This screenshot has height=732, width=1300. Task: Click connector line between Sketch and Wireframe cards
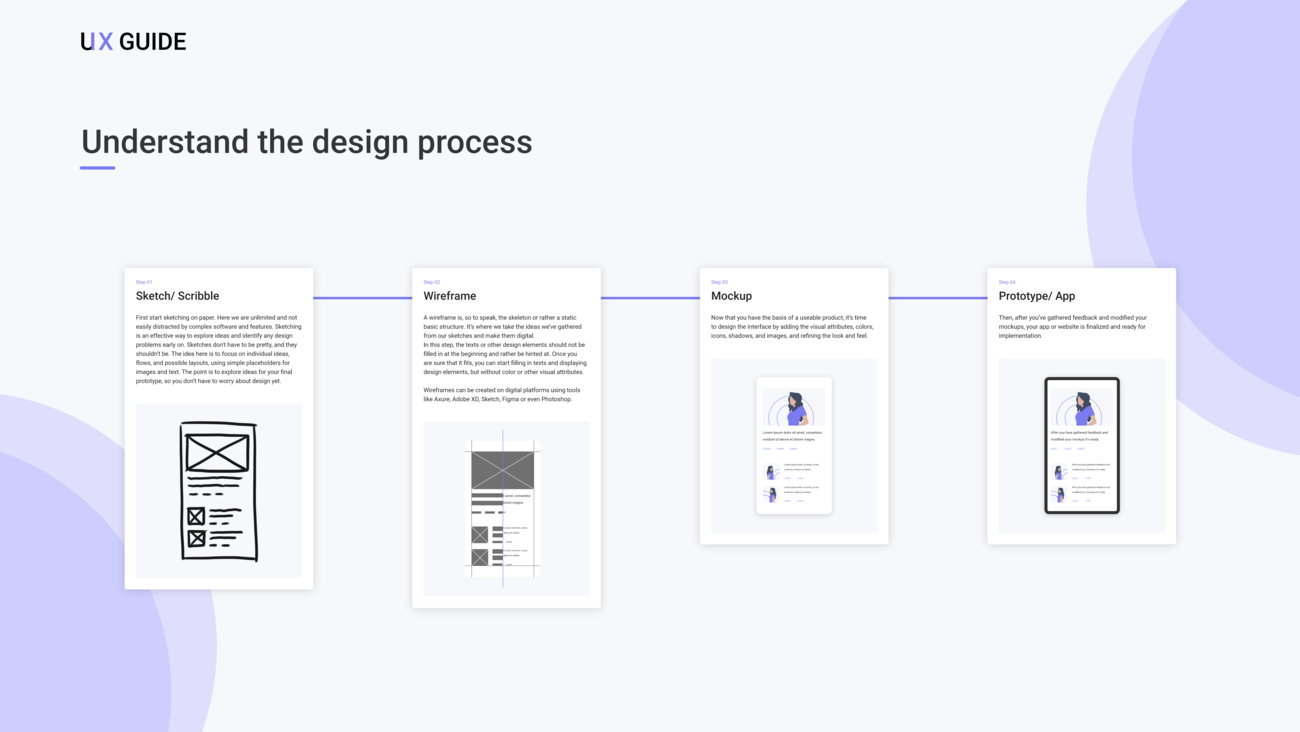click(362, 298)
